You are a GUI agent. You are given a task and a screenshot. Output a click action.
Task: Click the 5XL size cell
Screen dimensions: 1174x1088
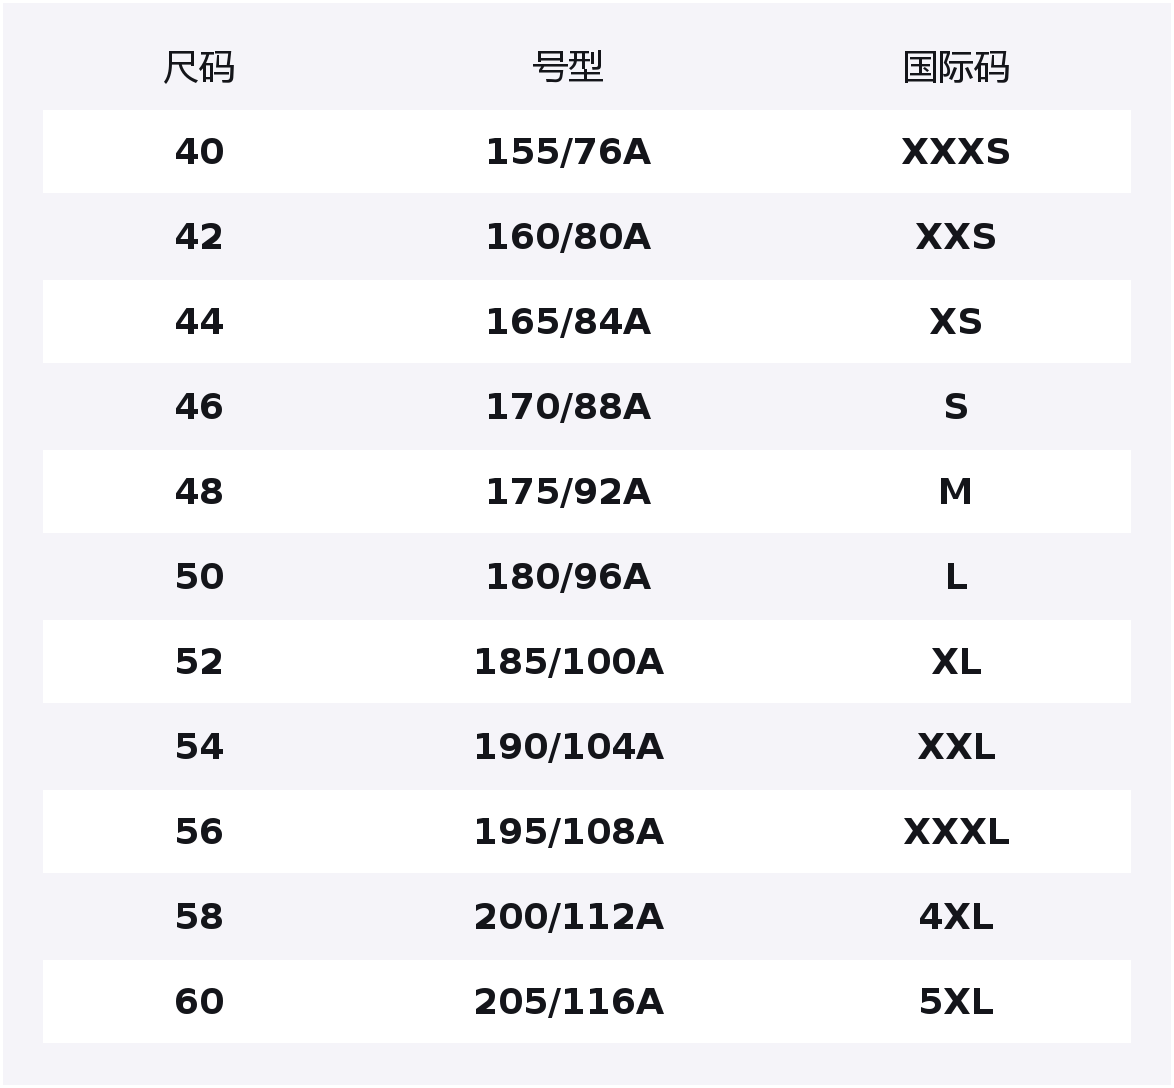point(955,1002)
